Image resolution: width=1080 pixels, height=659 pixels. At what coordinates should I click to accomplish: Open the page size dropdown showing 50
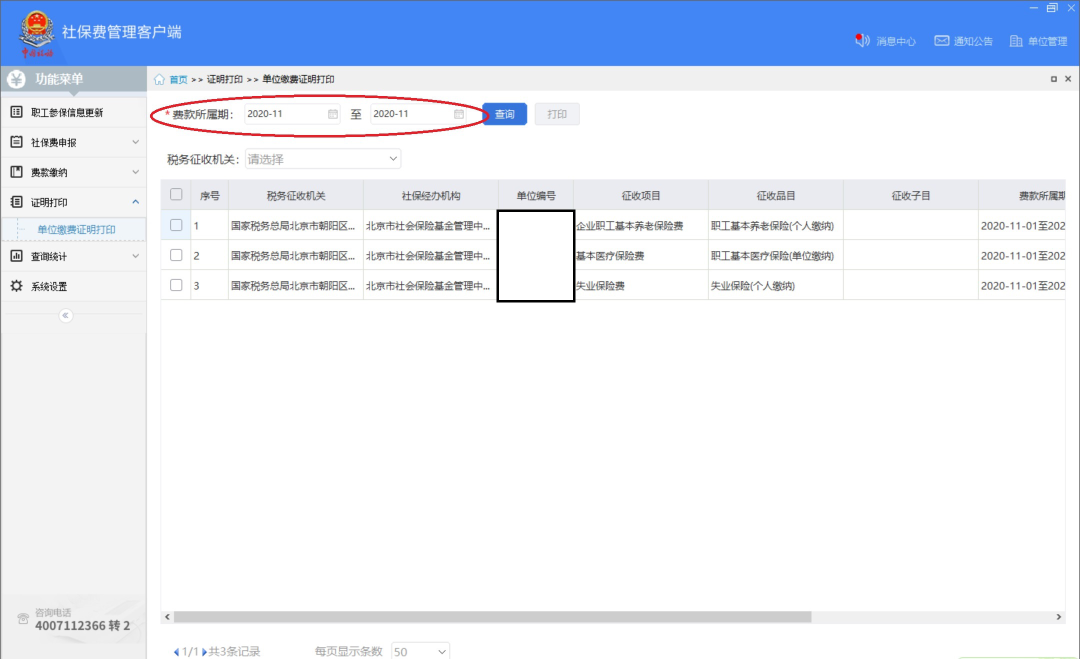420,651
